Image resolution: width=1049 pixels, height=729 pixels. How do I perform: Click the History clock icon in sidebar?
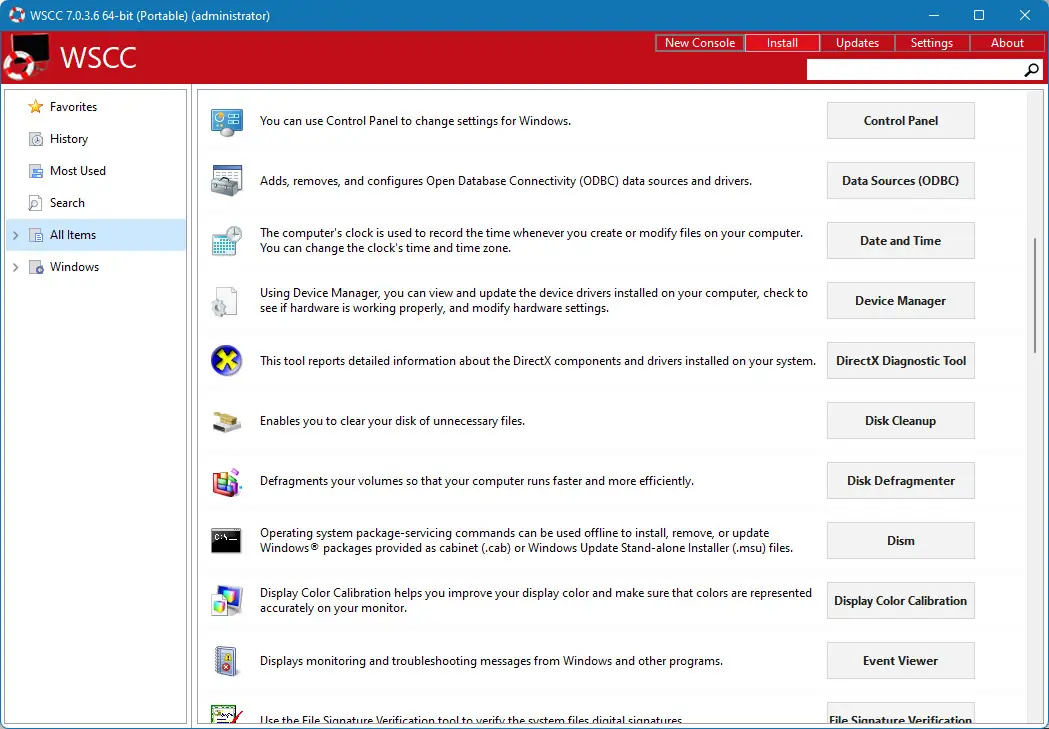(35, 138)
